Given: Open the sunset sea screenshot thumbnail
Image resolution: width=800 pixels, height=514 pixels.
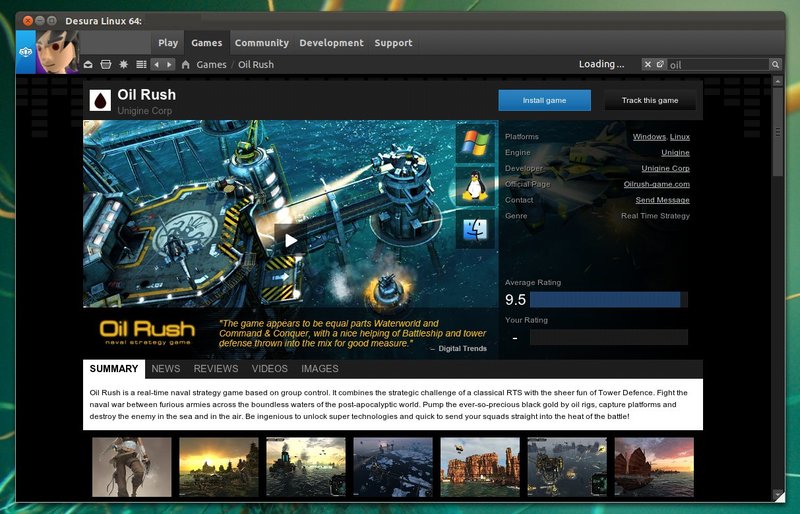Looking at the screenshot, I should click(219, 467).
